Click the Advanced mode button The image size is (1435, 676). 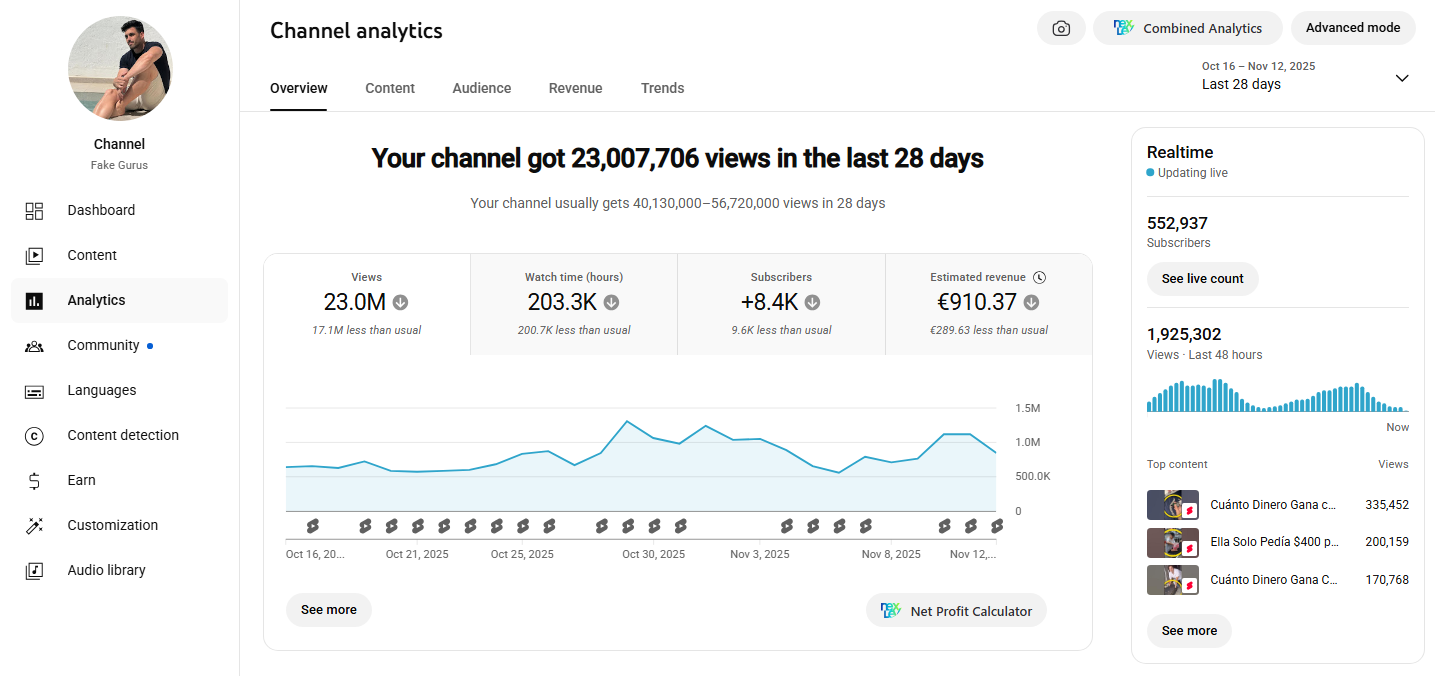(1353, 28)
